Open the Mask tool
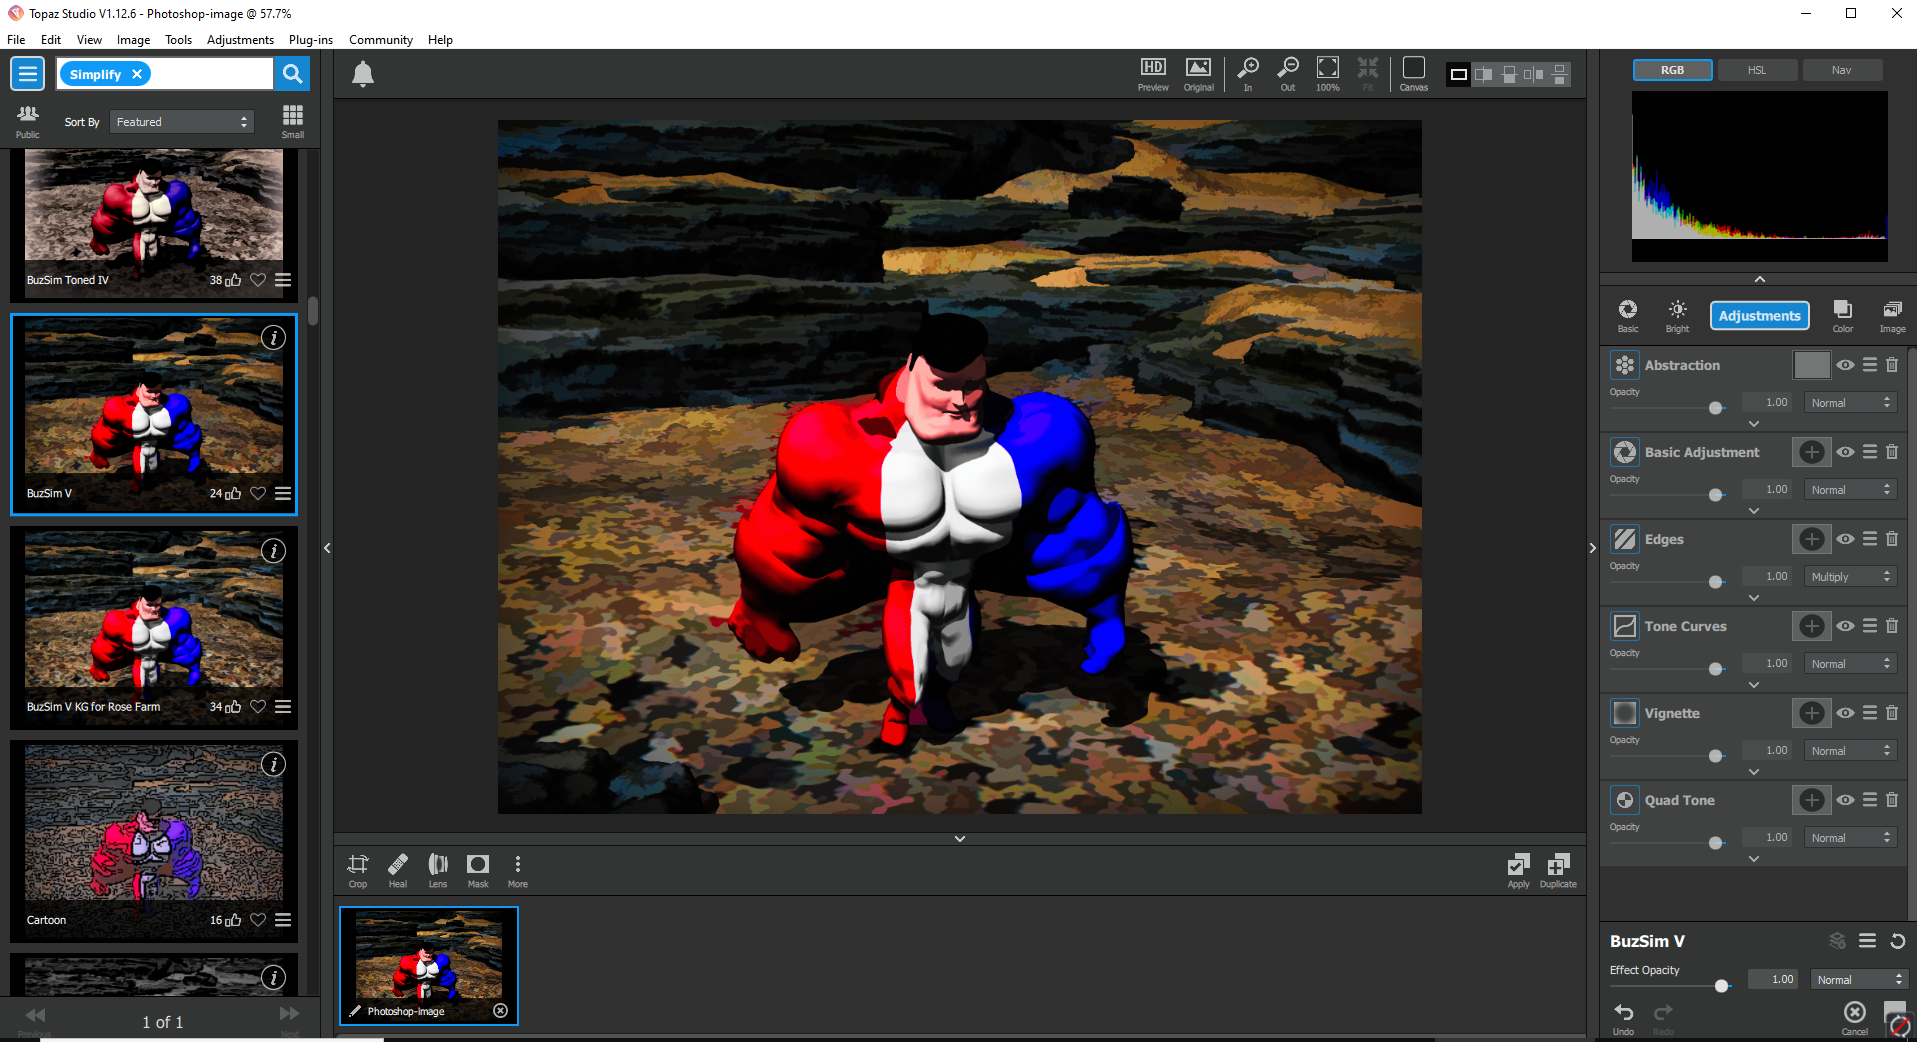Image resolution: width=1917 pixels, height=1042 pixels. (x=478, y=870)
